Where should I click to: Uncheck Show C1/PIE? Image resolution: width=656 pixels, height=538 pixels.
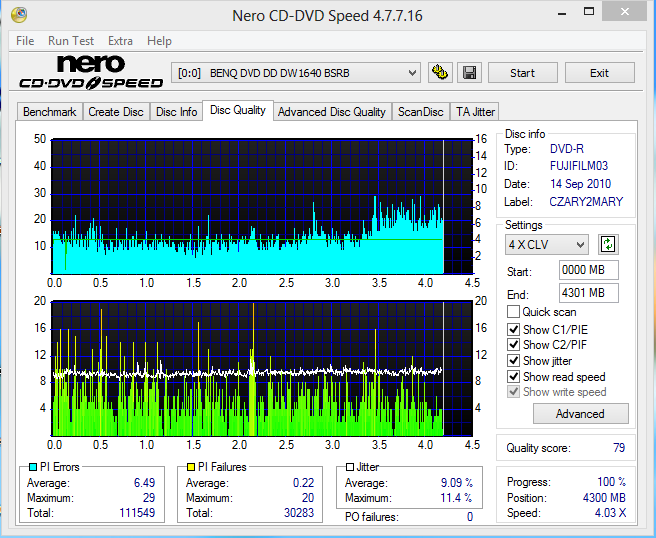(513, 330)
